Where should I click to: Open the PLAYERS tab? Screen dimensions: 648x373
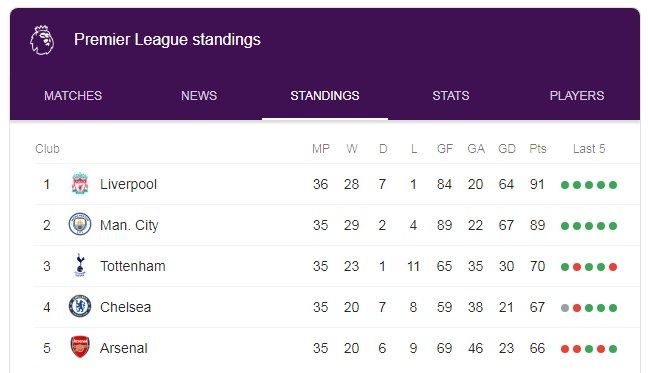[x=577, y=96]
